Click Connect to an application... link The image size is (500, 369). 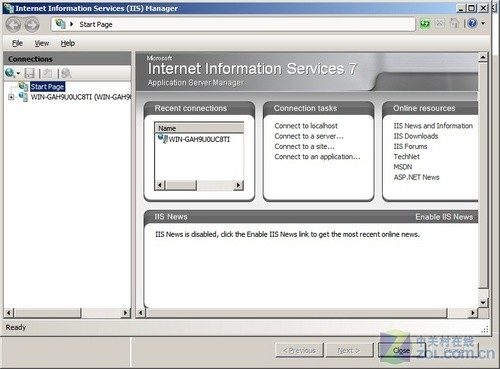click(317, 157)
